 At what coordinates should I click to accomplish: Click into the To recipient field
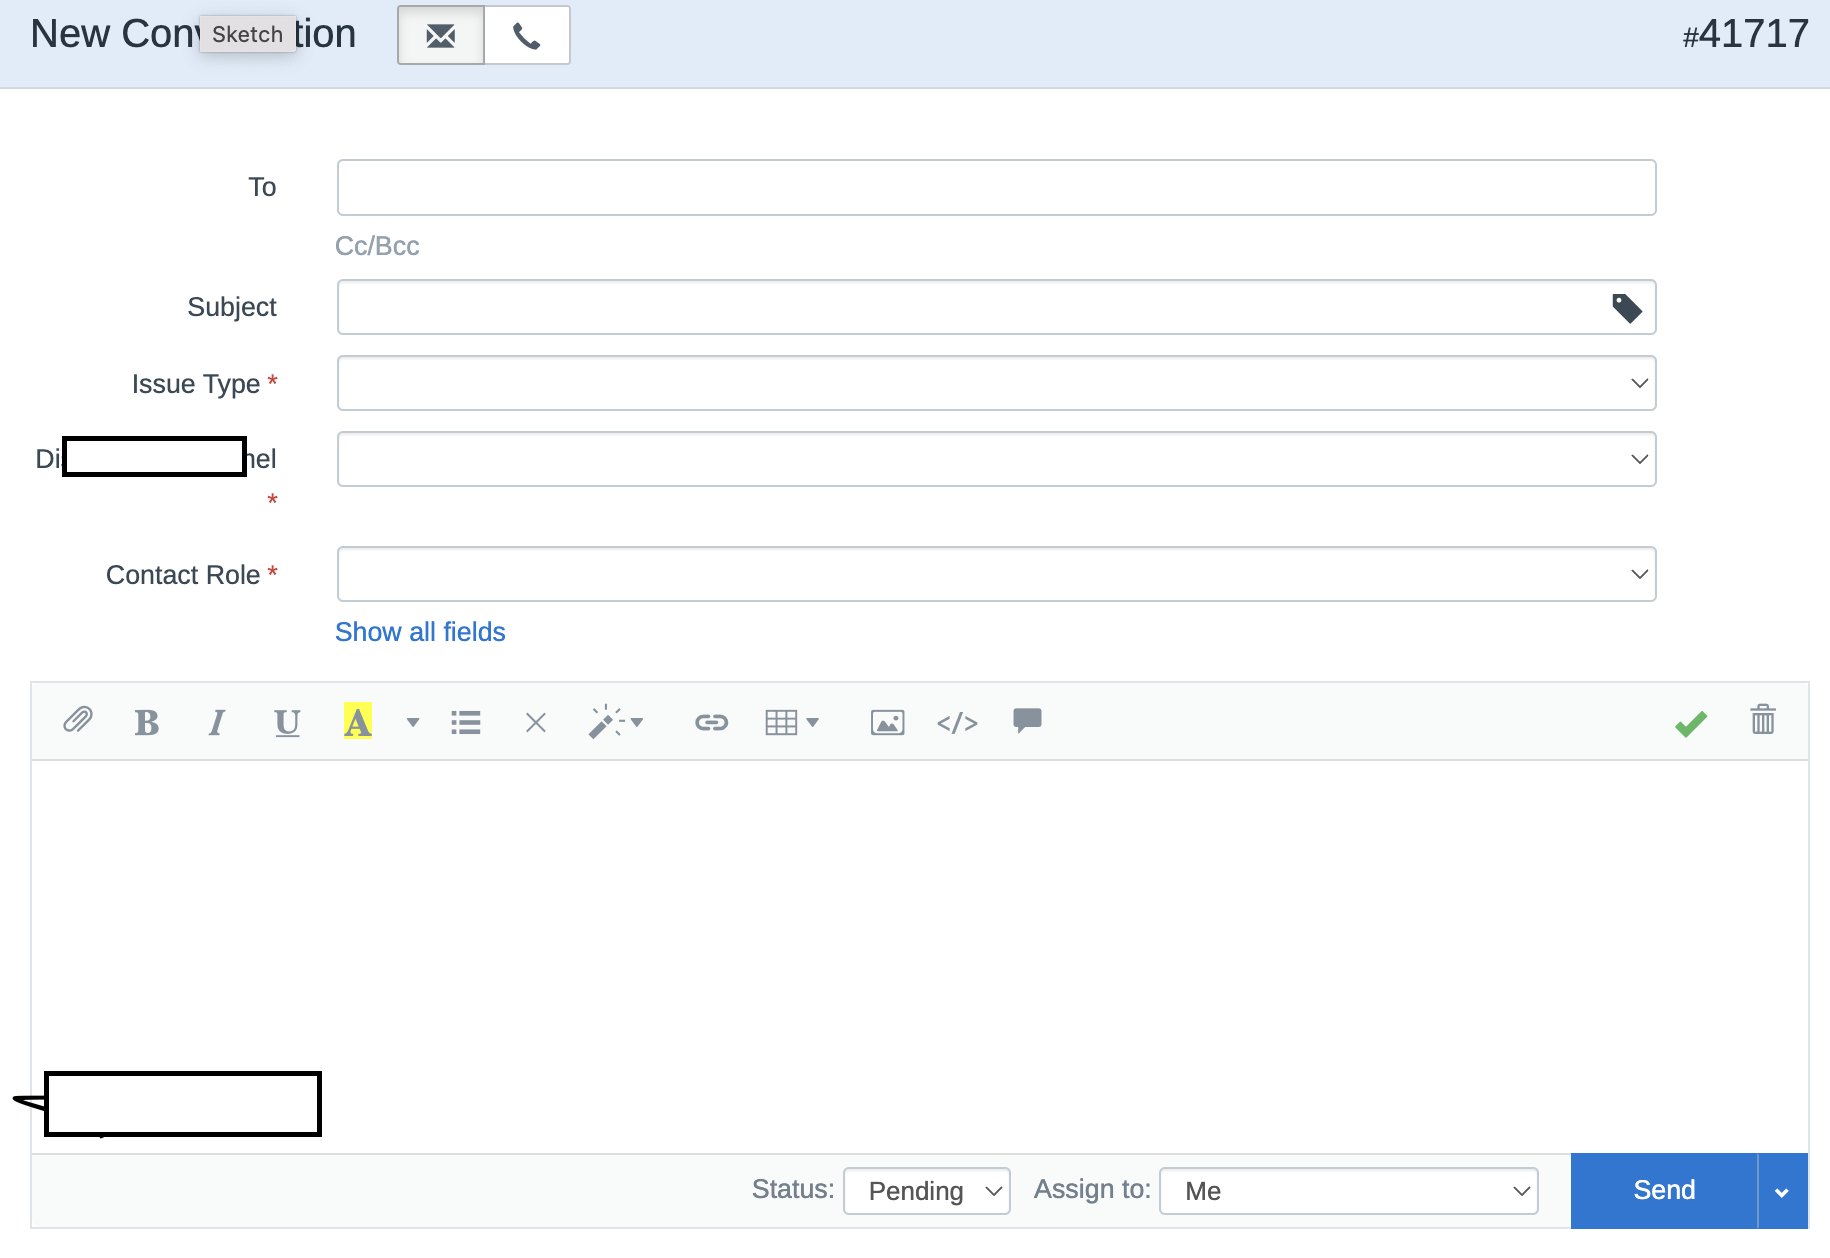[x=996, y=187]
